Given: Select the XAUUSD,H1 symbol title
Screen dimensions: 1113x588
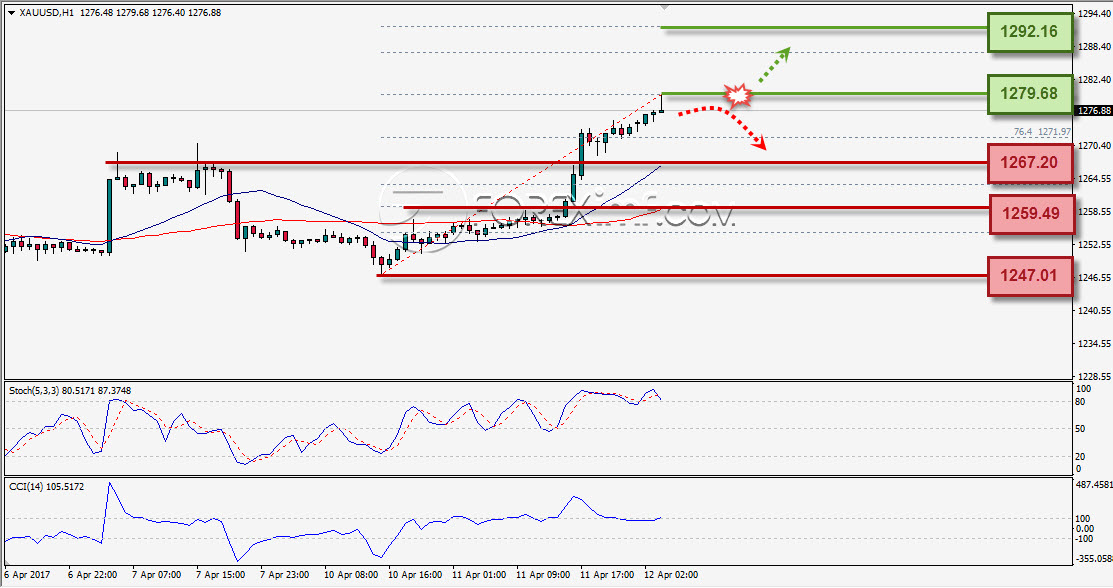Looking at the screenshot, I should [47, 13].
